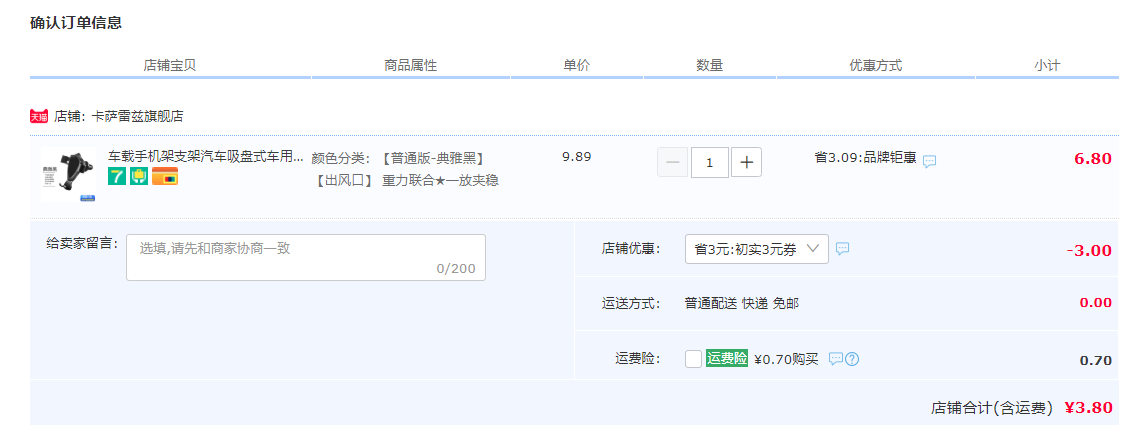Click the 普通配送 快递 免邮 shipping text
Screen dimensions: 1143x425
pos(742,303)
